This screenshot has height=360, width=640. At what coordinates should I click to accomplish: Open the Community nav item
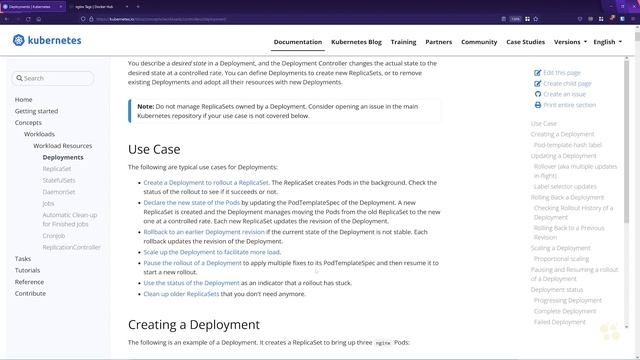pos(479,42)
